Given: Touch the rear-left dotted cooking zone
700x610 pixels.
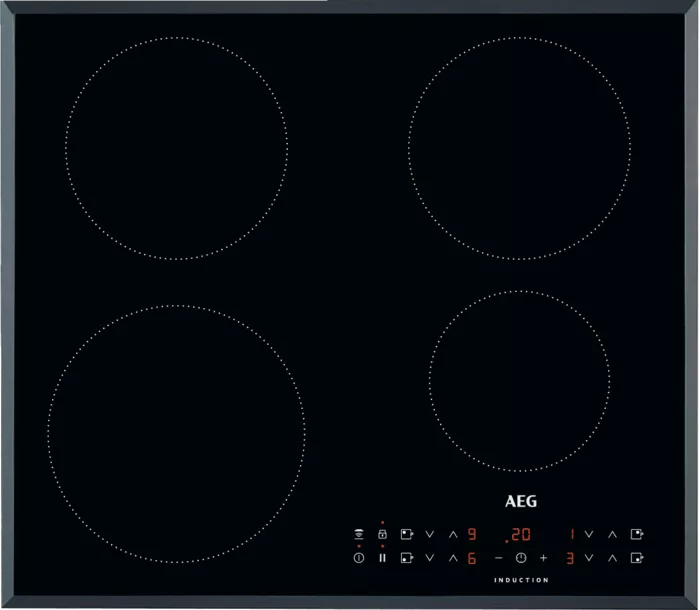Looking at the screenshot, I should coord(177,148).
